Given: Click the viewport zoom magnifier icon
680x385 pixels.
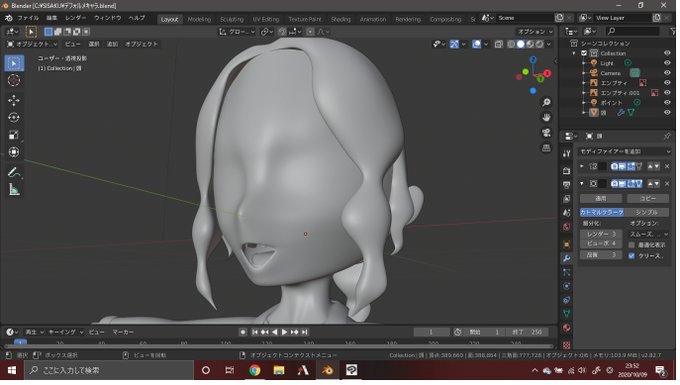Looking at the screenshot, I should coord(546,102).
